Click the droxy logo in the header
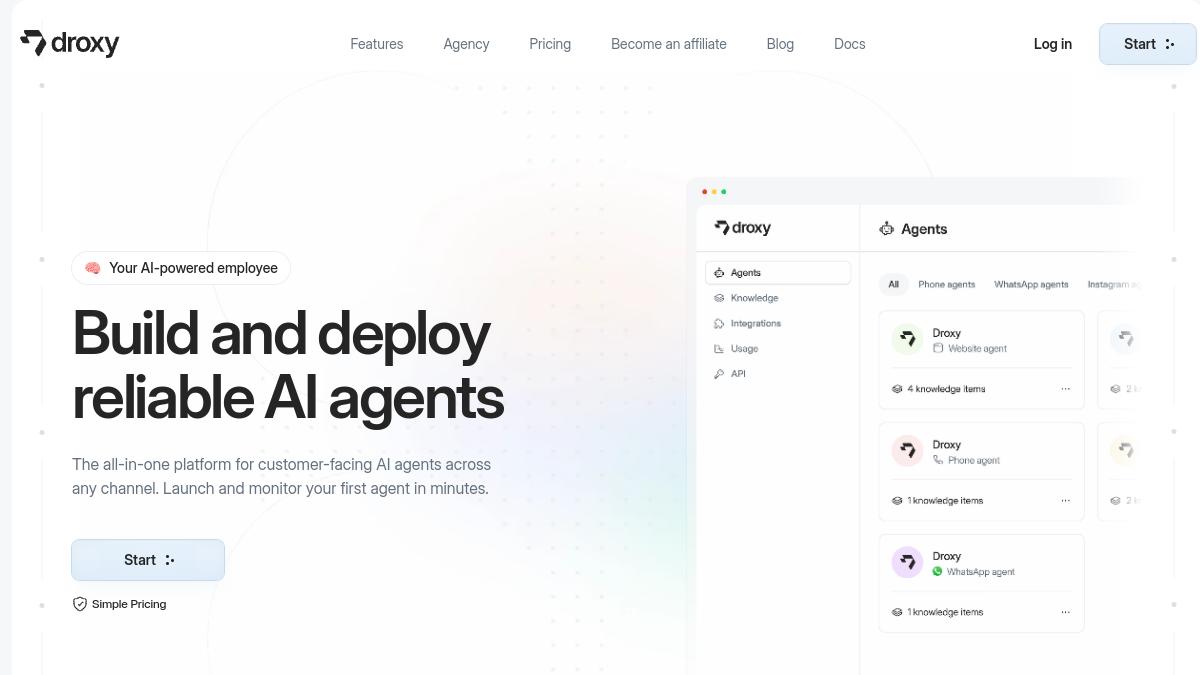1200x675 pixels. point(69,43)
